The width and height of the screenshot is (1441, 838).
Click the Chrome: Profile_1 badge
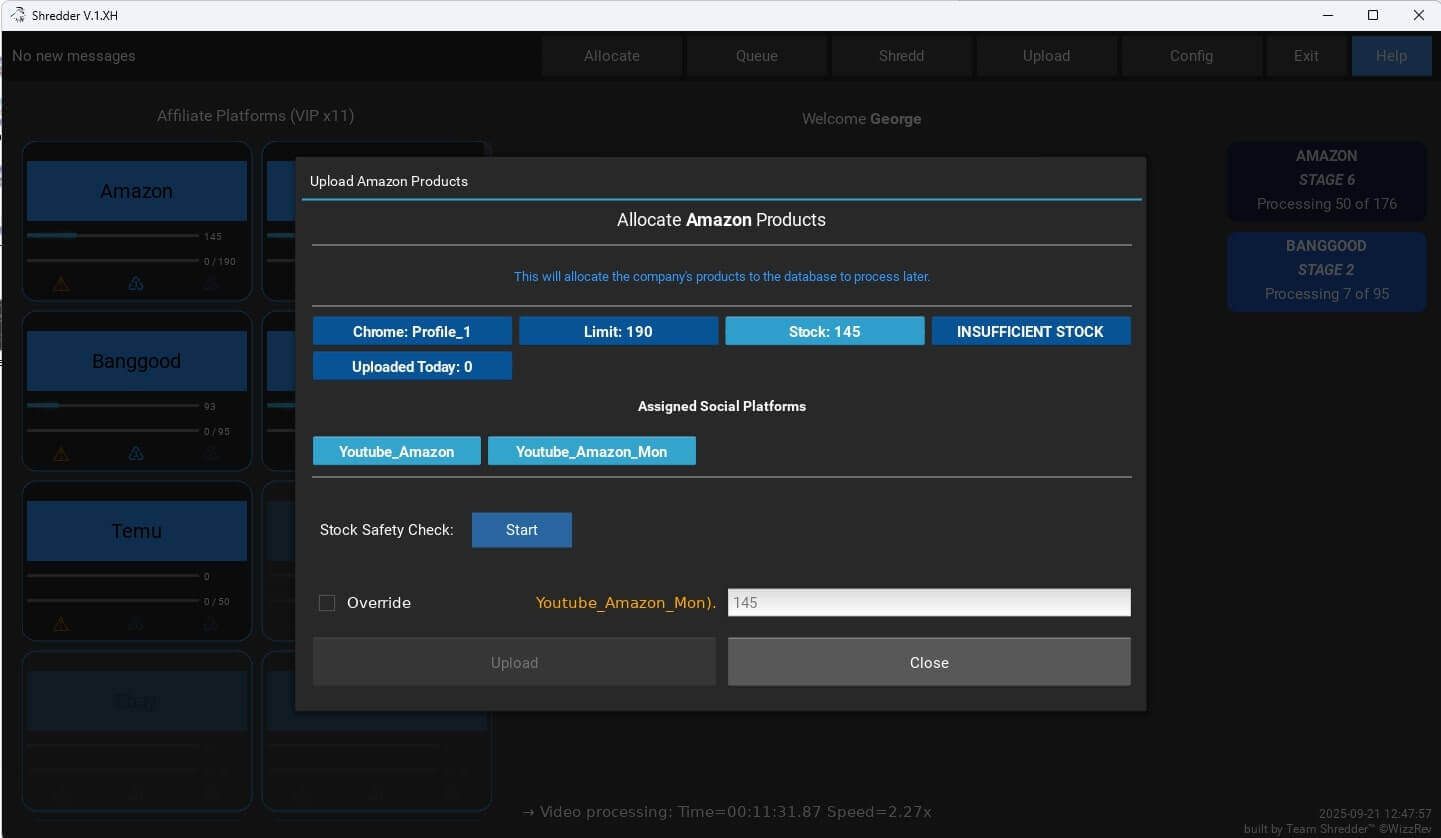click(x=412, y=331)
